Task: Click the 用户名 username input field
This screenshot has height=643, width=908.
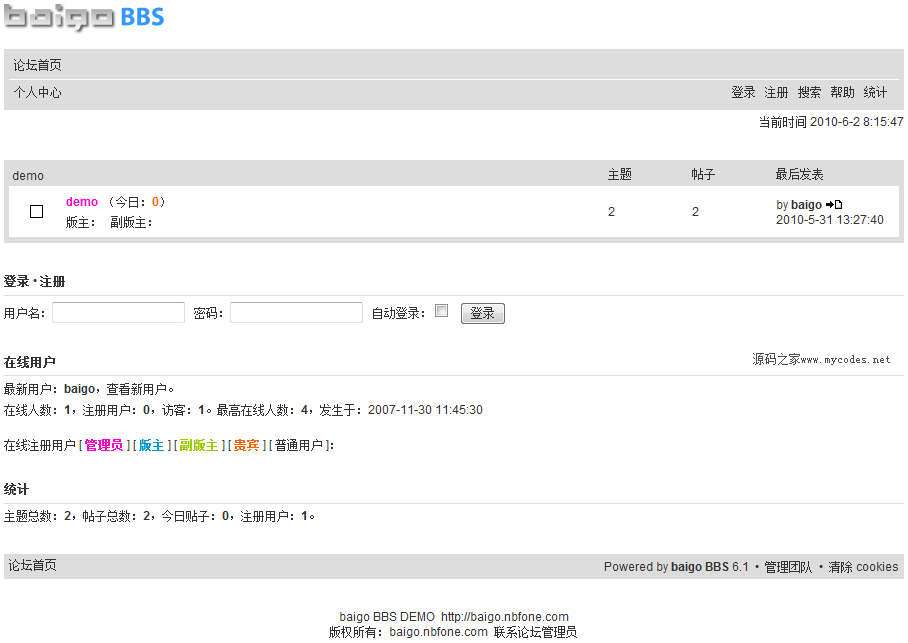Action: click(x=118, y=312)
